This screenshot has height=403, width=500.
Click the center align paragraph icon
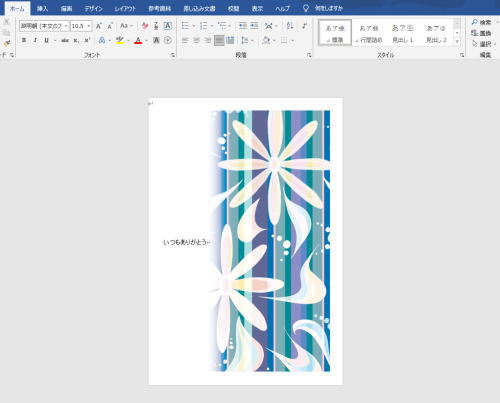click(197, 40)
